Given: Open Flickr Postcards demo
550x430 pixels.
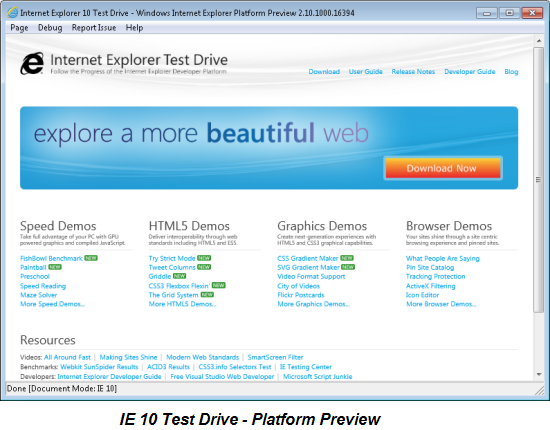Looking at the screenshot, I should pos(301,295).
